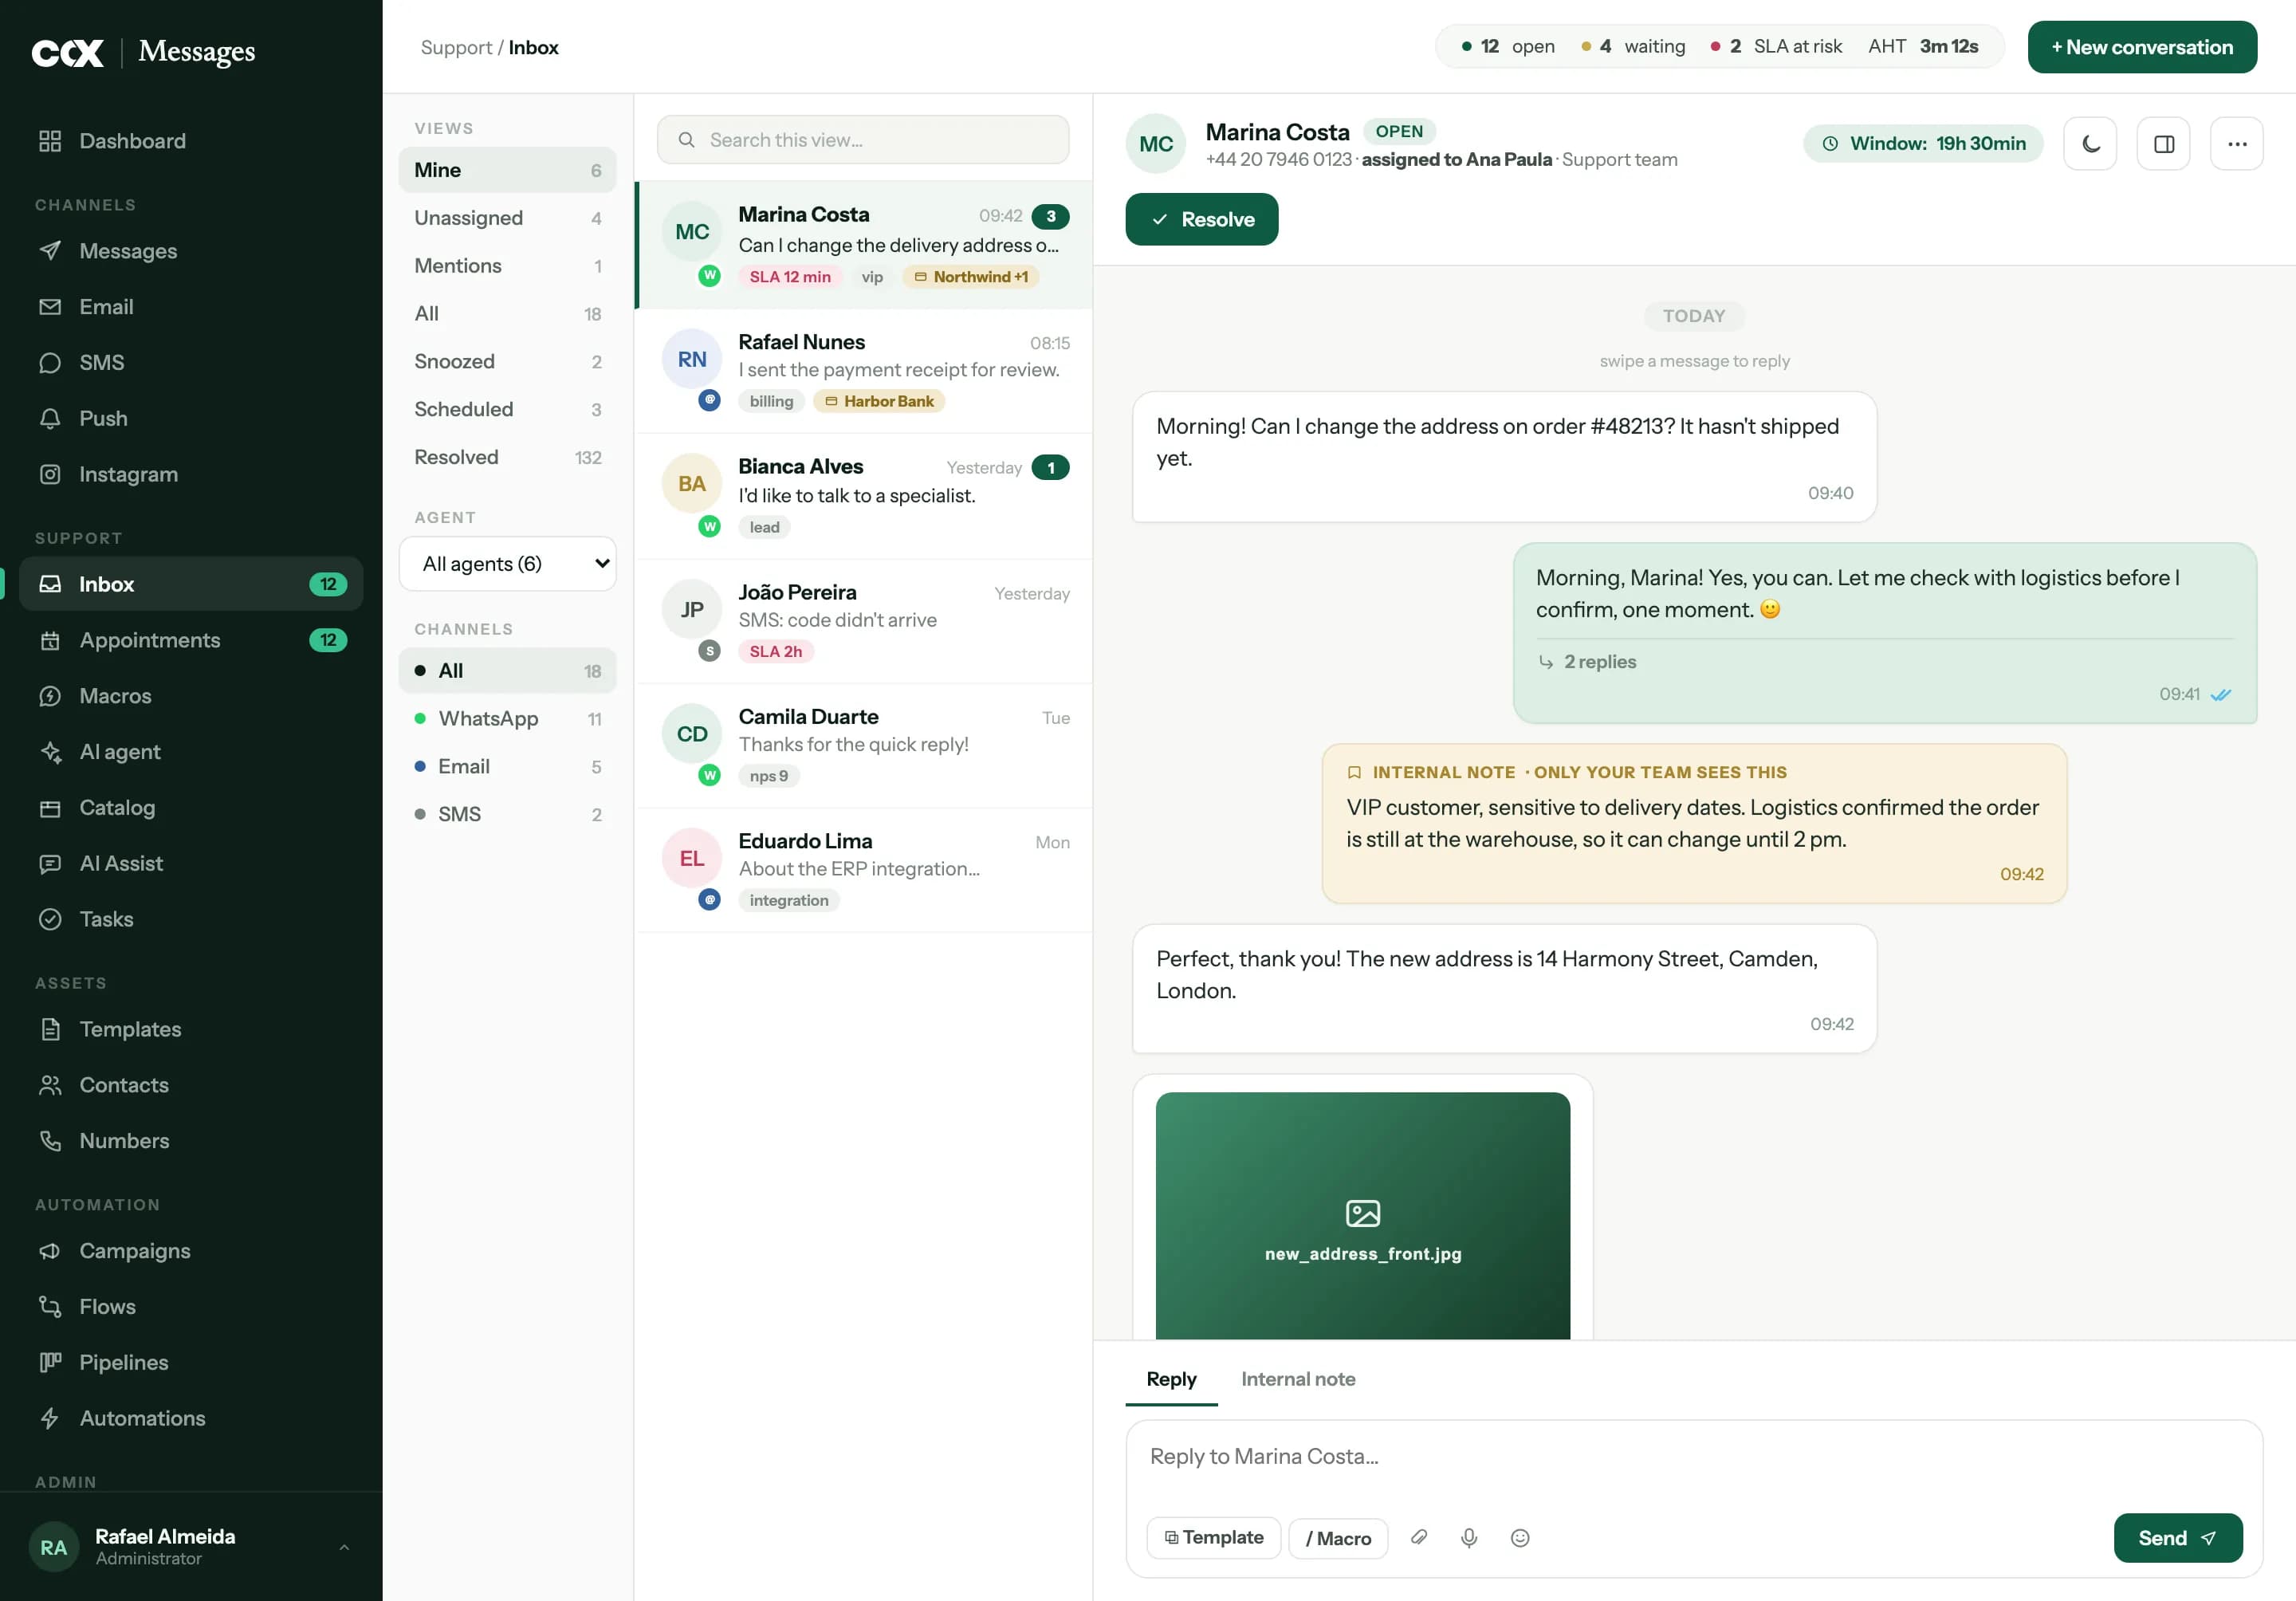Toggle dark mode with the moon icon
The height and width of the screenshot is (1601, 2296).
(x=2090, y=144)
